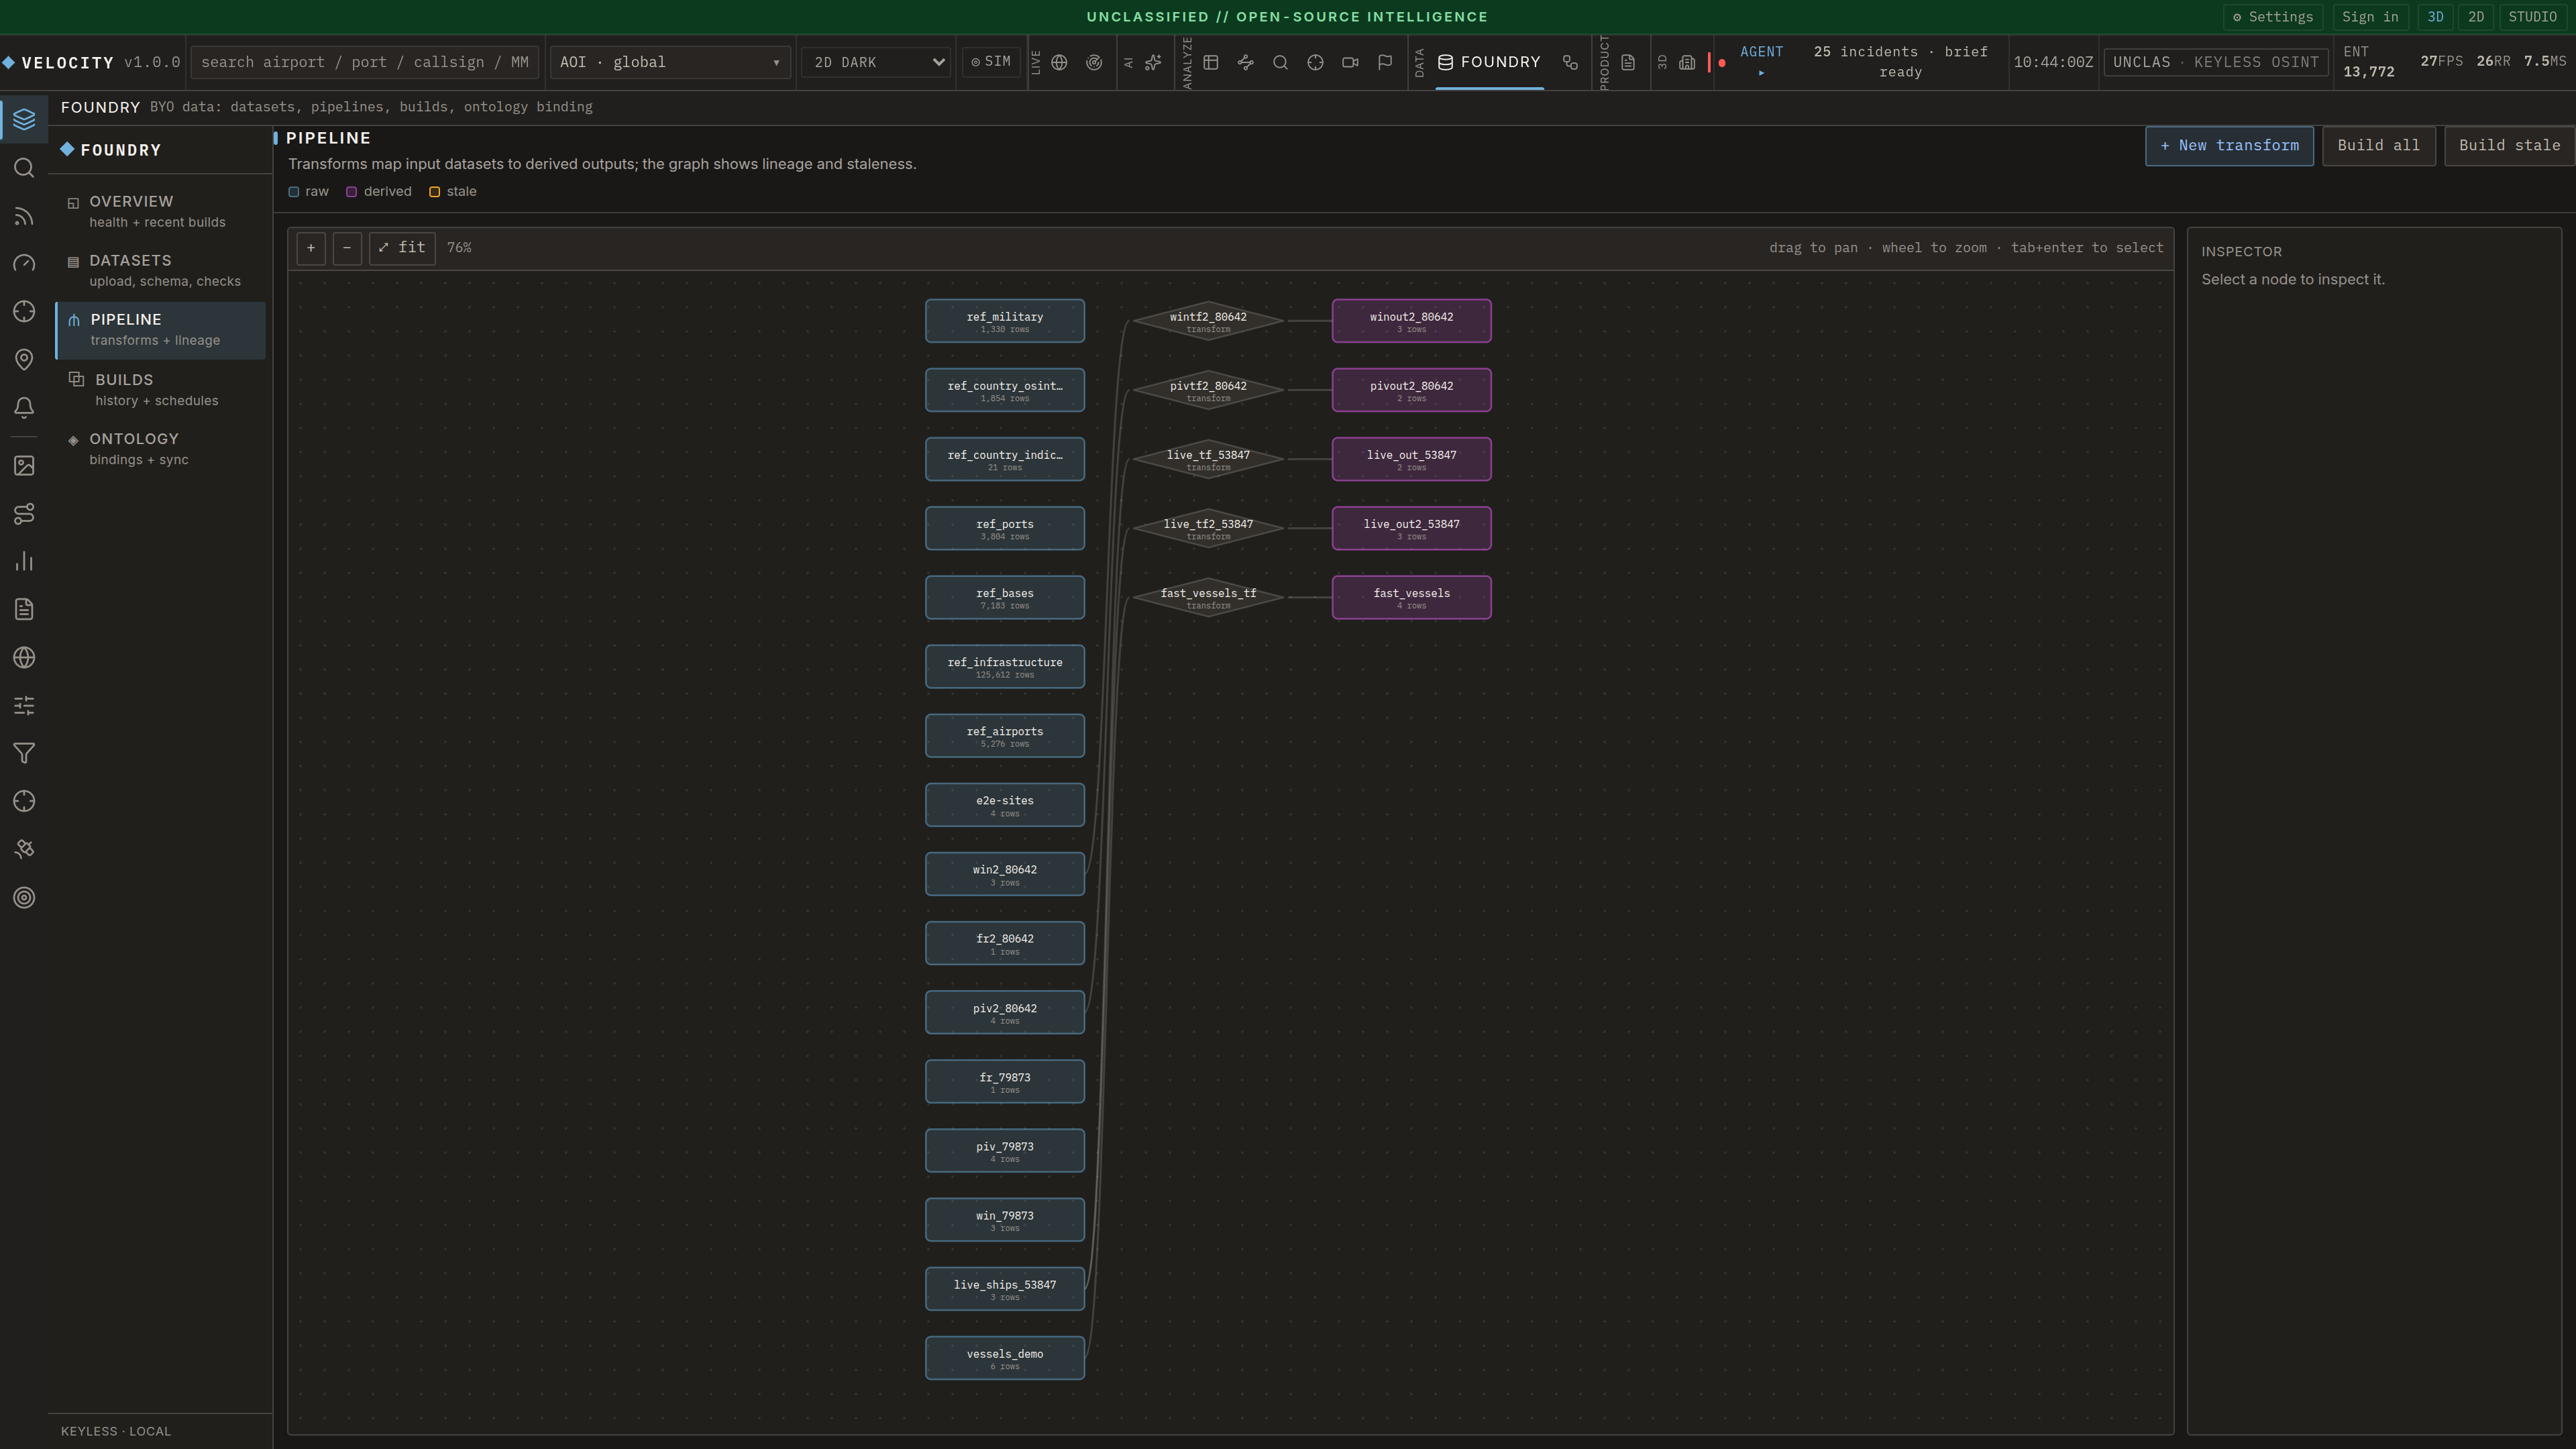
Task: Zoom in with the + graph button
Action: (x=311, y=248)
